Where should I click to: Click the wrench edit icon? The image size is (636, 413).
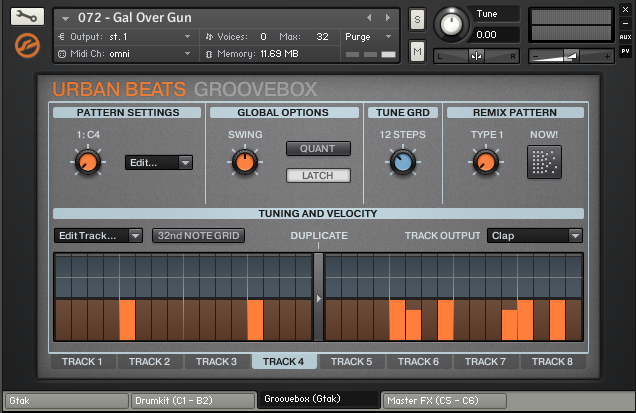27,17
